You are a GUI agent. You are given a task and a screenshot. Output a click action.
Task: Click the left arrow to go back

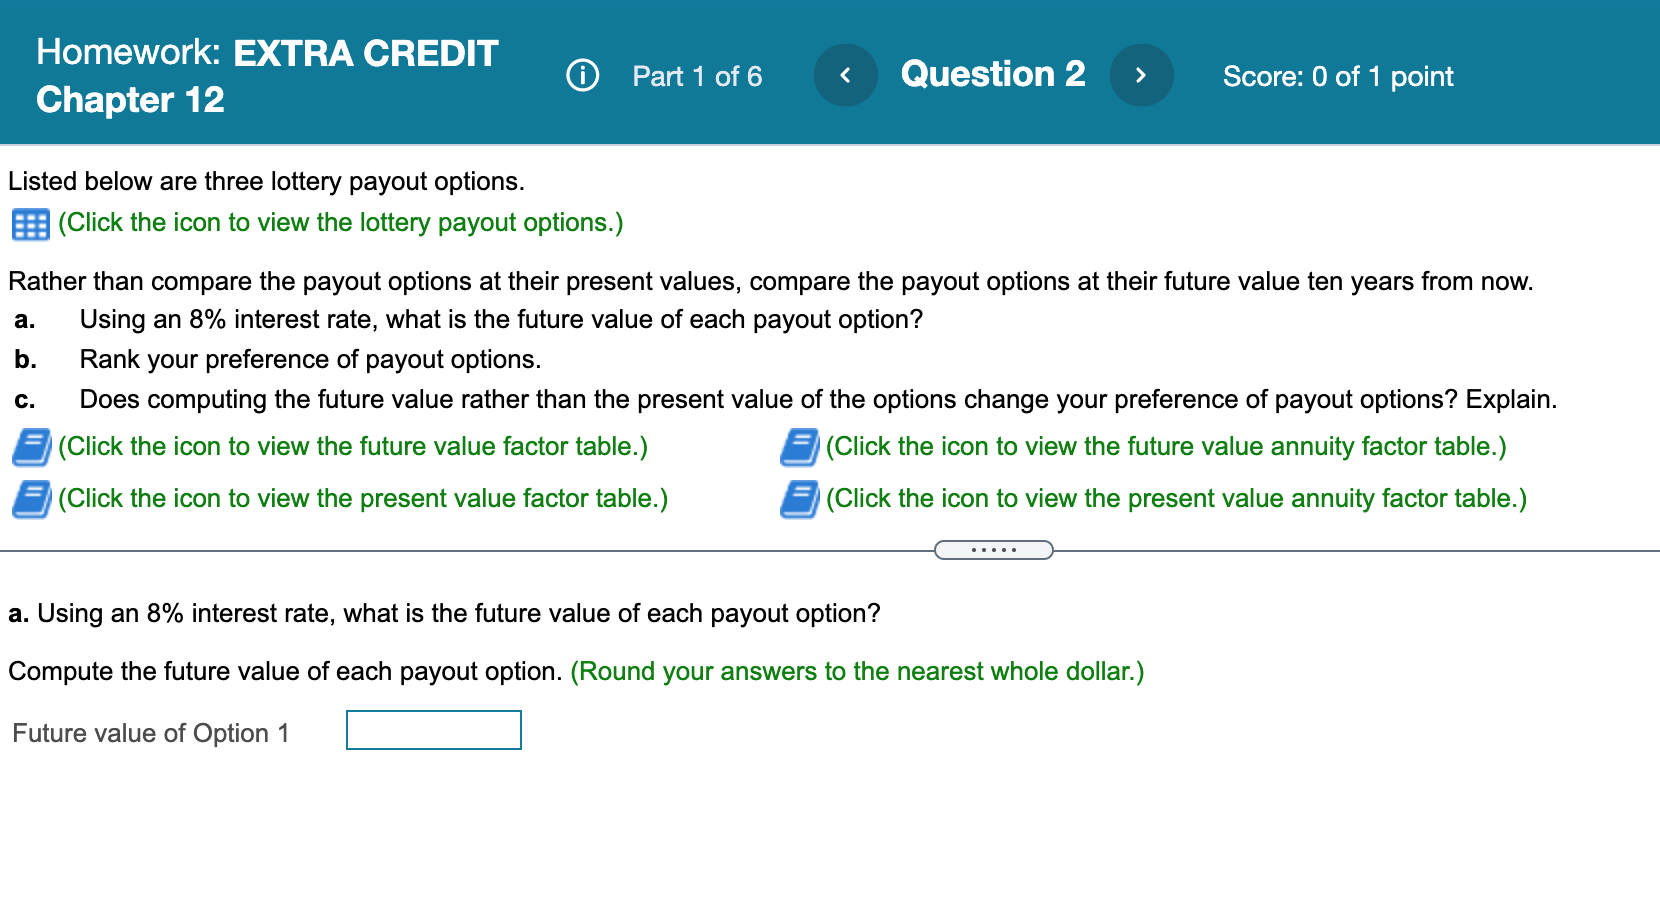[845, 75]
